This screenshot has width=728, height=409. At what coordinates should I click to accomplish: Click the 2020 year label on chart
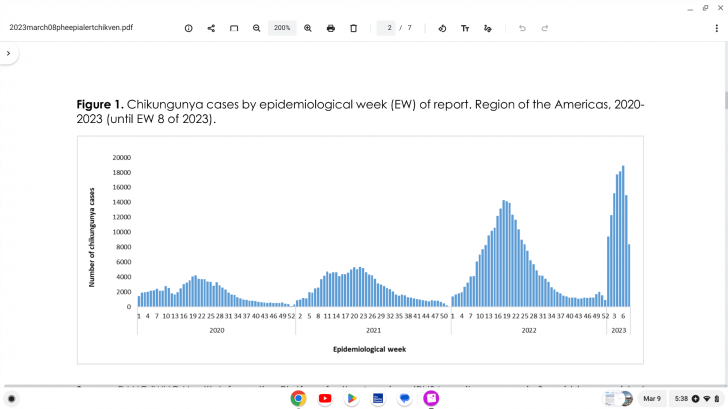(217, 331)
